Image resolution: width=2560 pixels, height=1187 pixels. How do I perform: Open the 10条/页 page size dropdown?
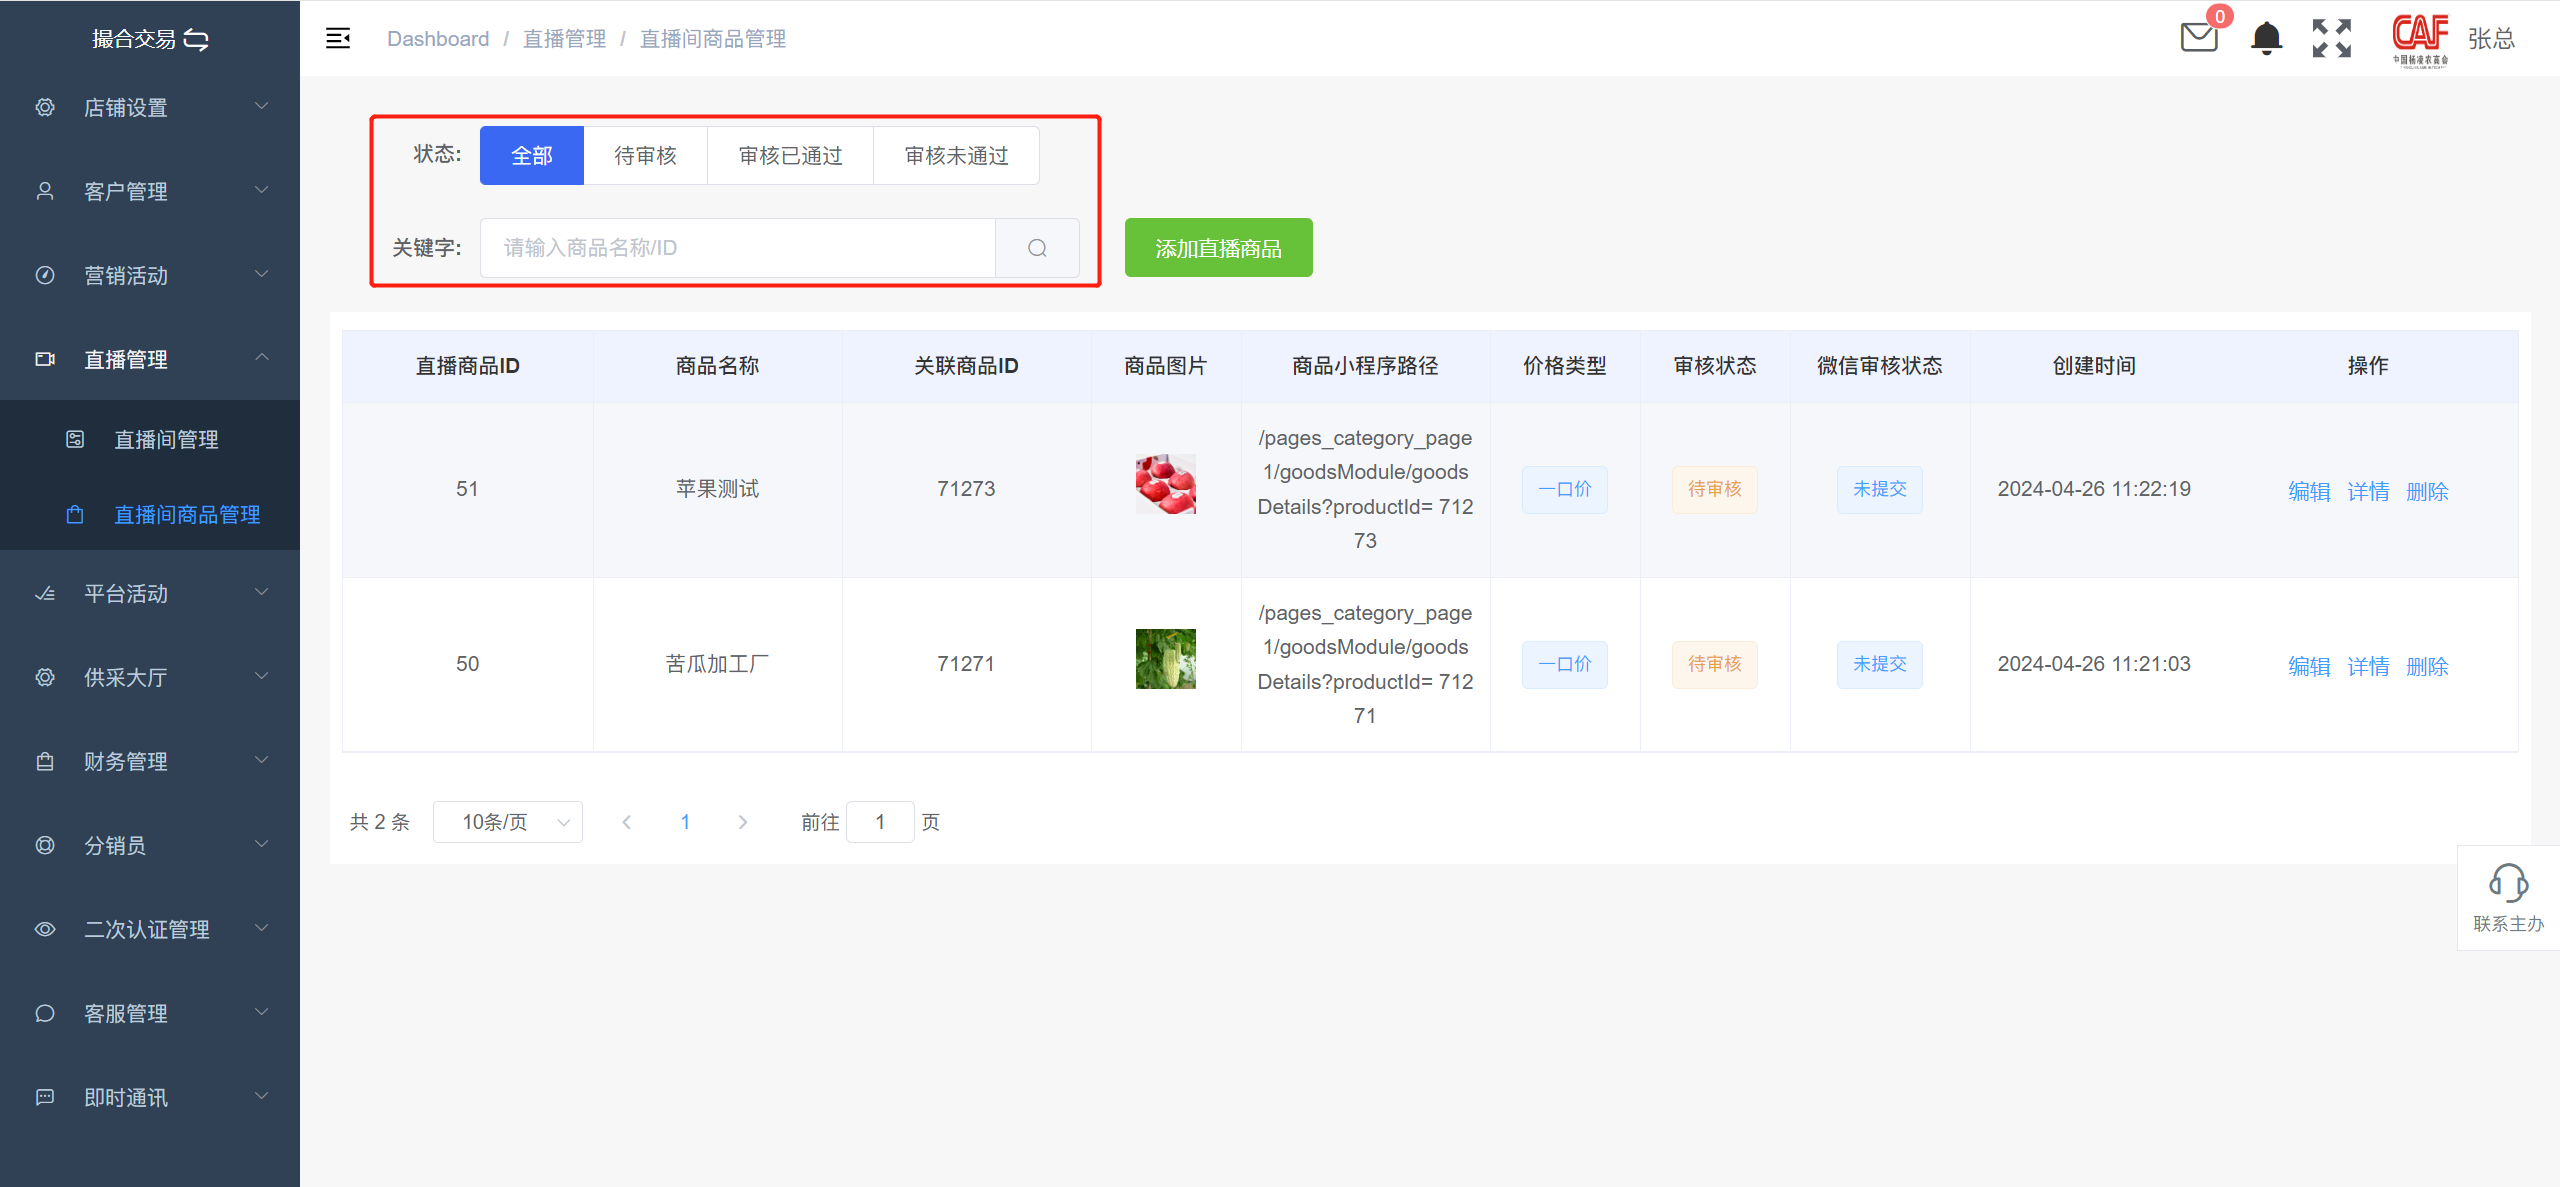point(508,822)
